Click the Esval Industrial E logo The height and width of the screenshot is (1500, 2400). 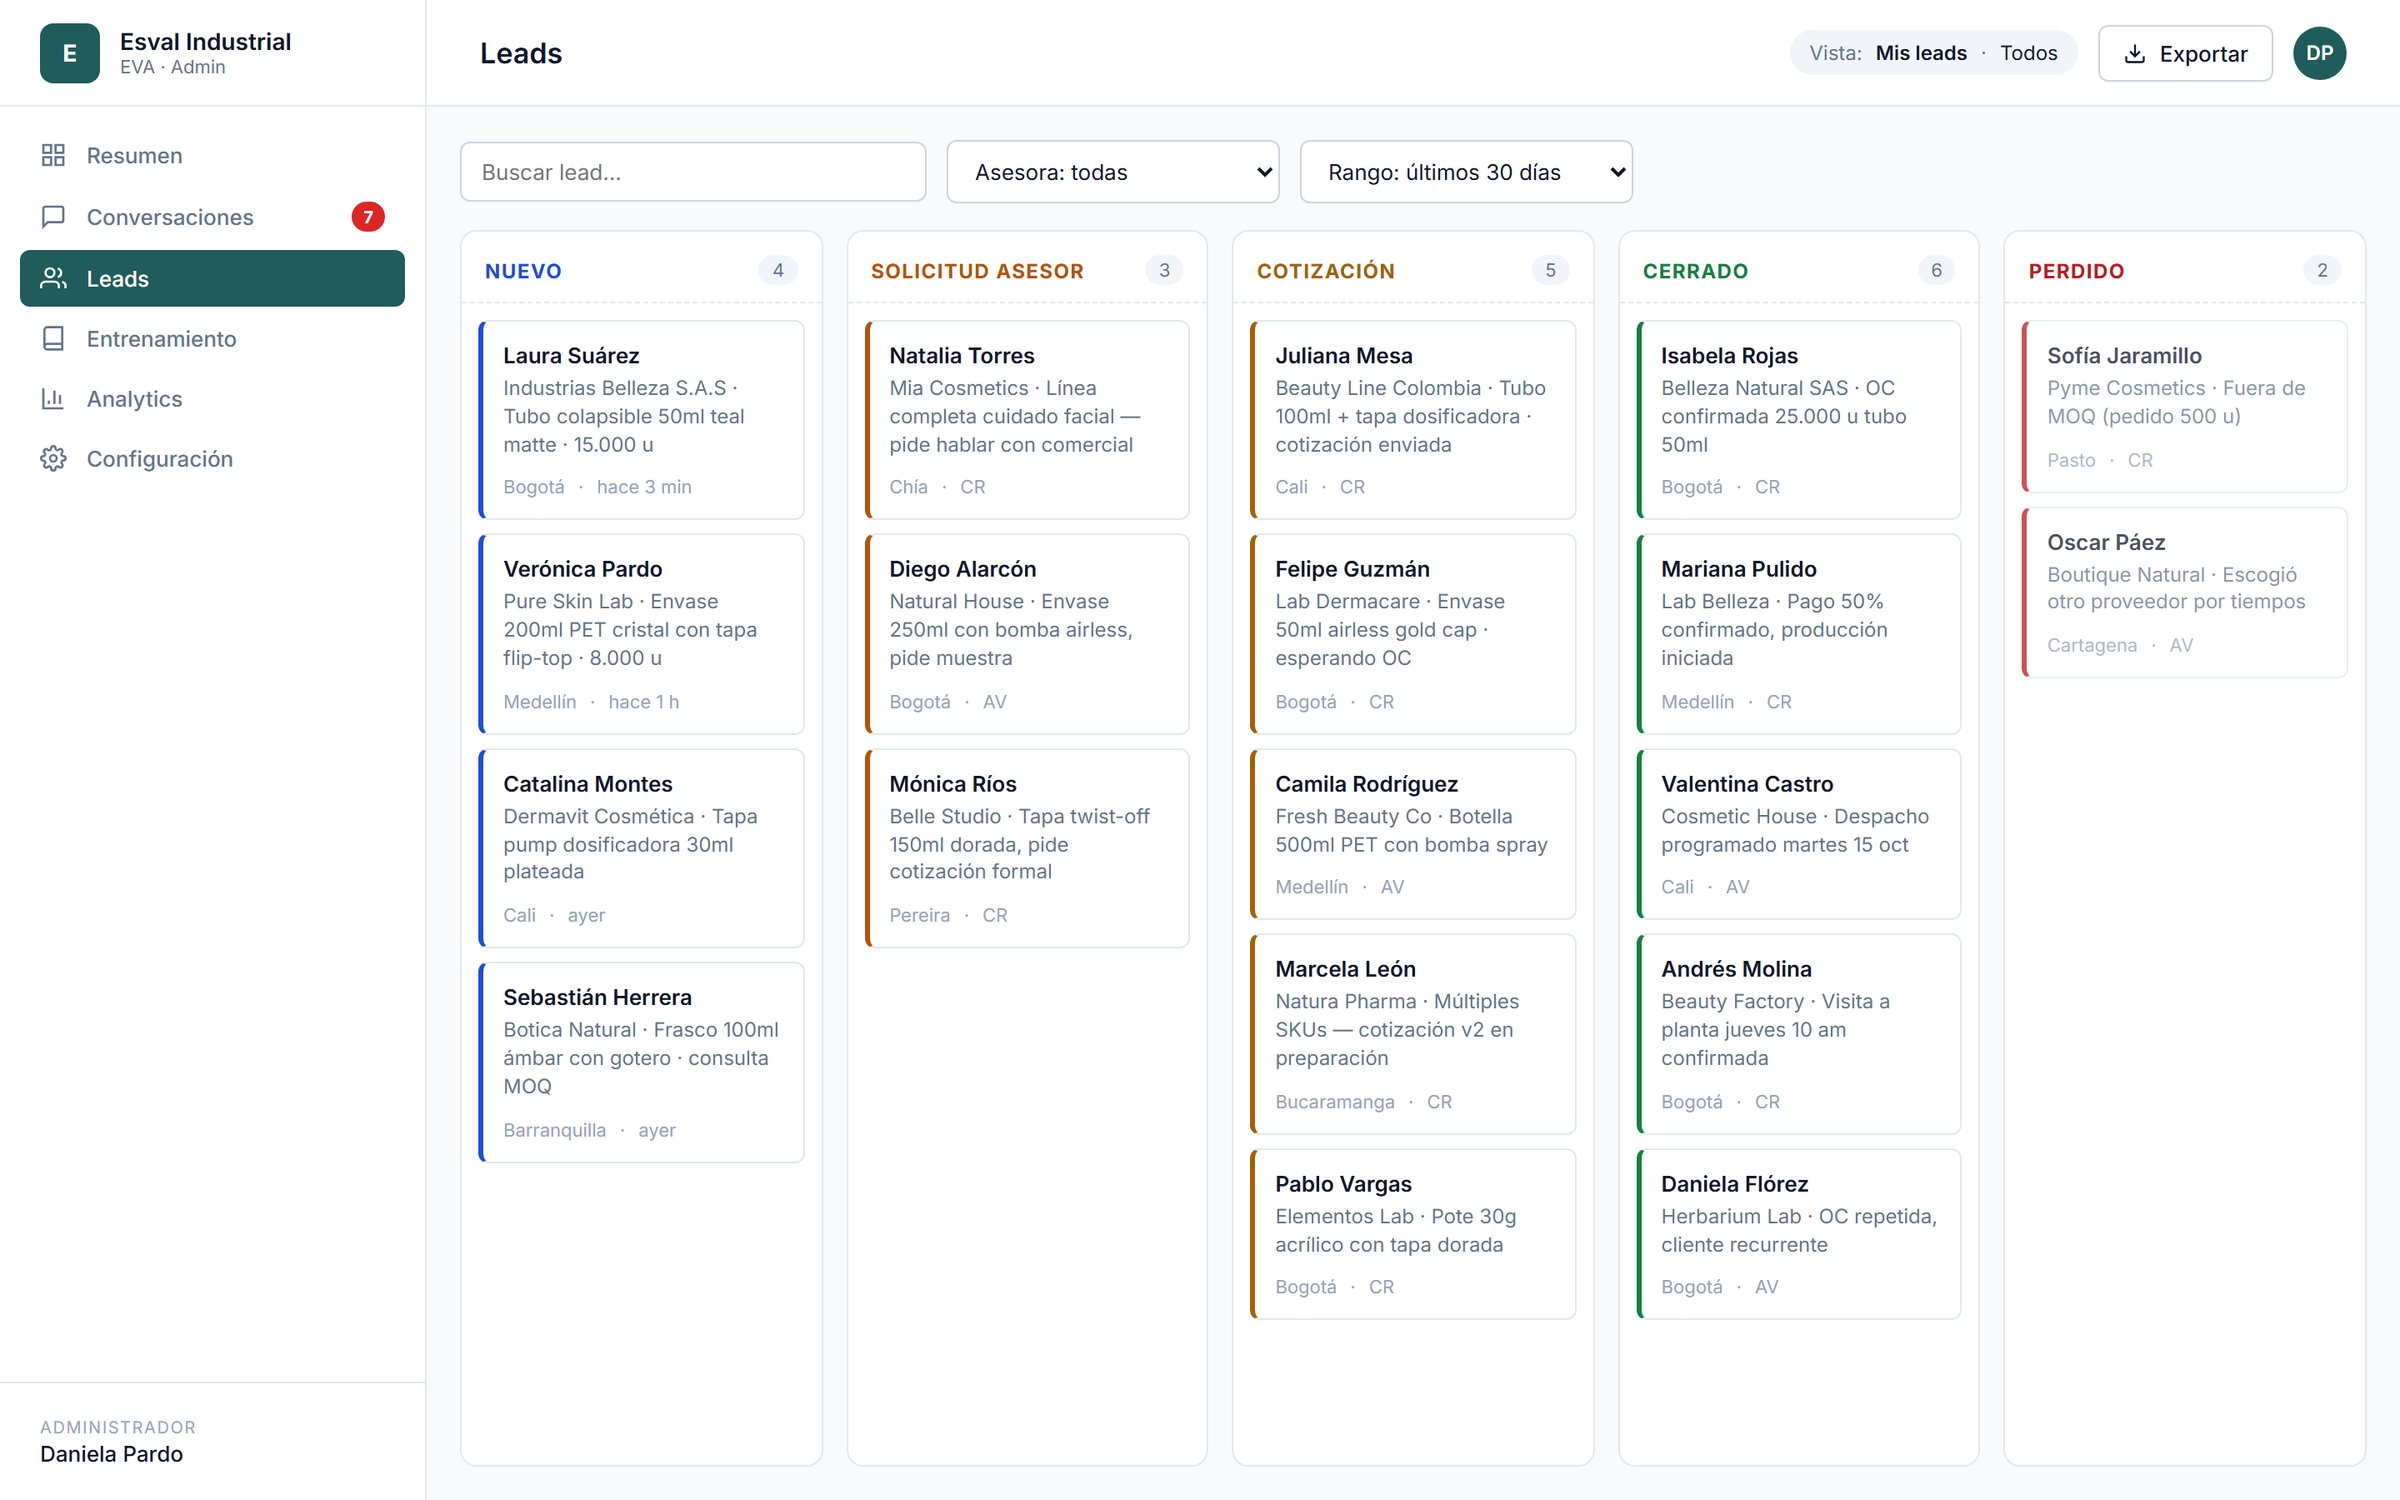click(x=69, y=53)
